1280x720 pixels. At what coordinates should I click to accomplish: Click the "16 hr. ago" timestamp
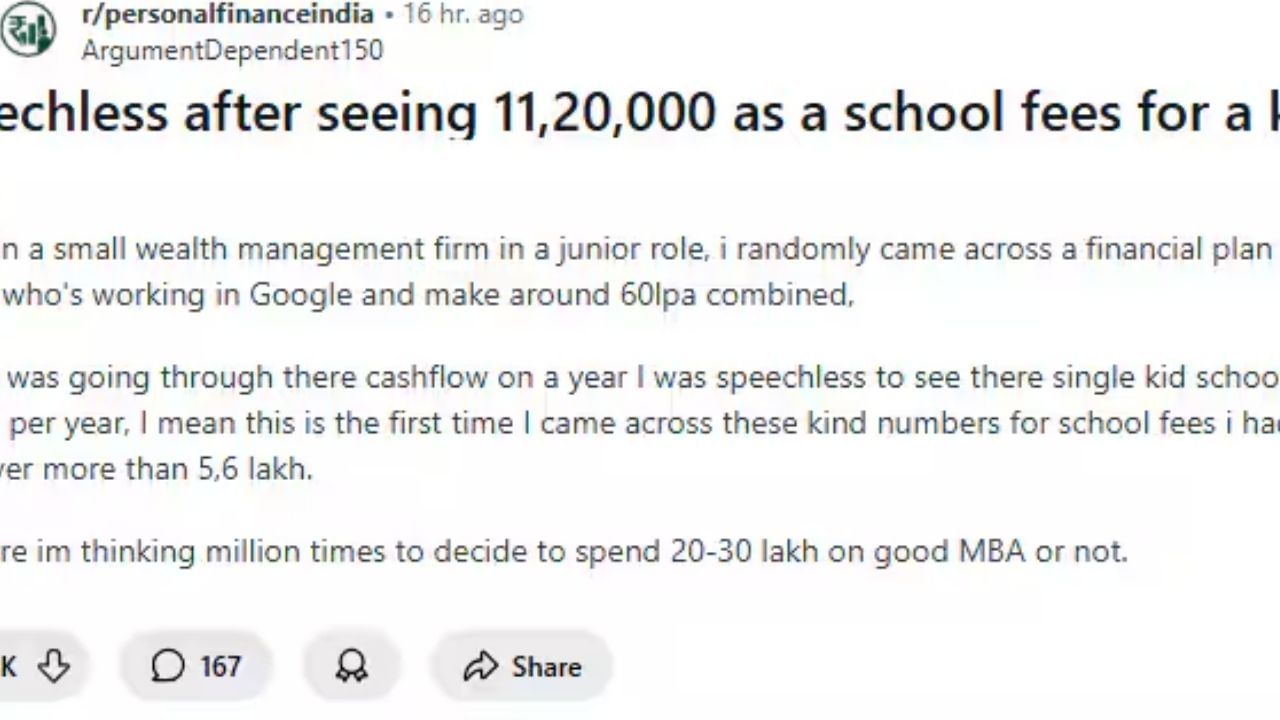coord(462,15)
